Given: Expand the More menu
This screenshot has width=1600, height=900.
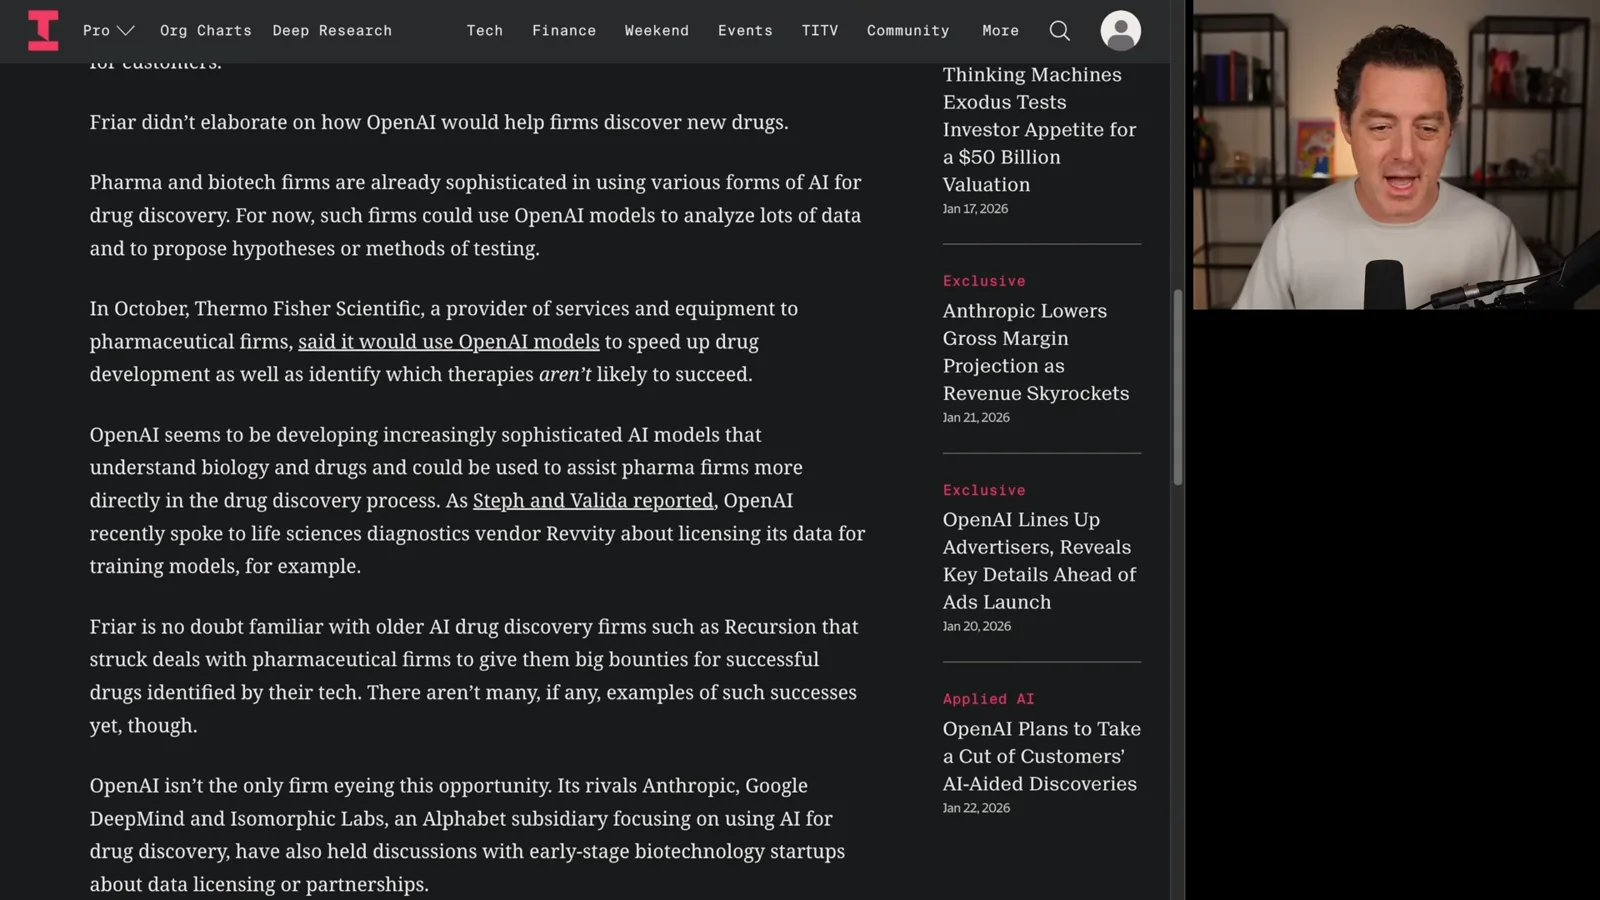Looking at the screenshot, I should pyautogui.click(x=1001, y=31).
